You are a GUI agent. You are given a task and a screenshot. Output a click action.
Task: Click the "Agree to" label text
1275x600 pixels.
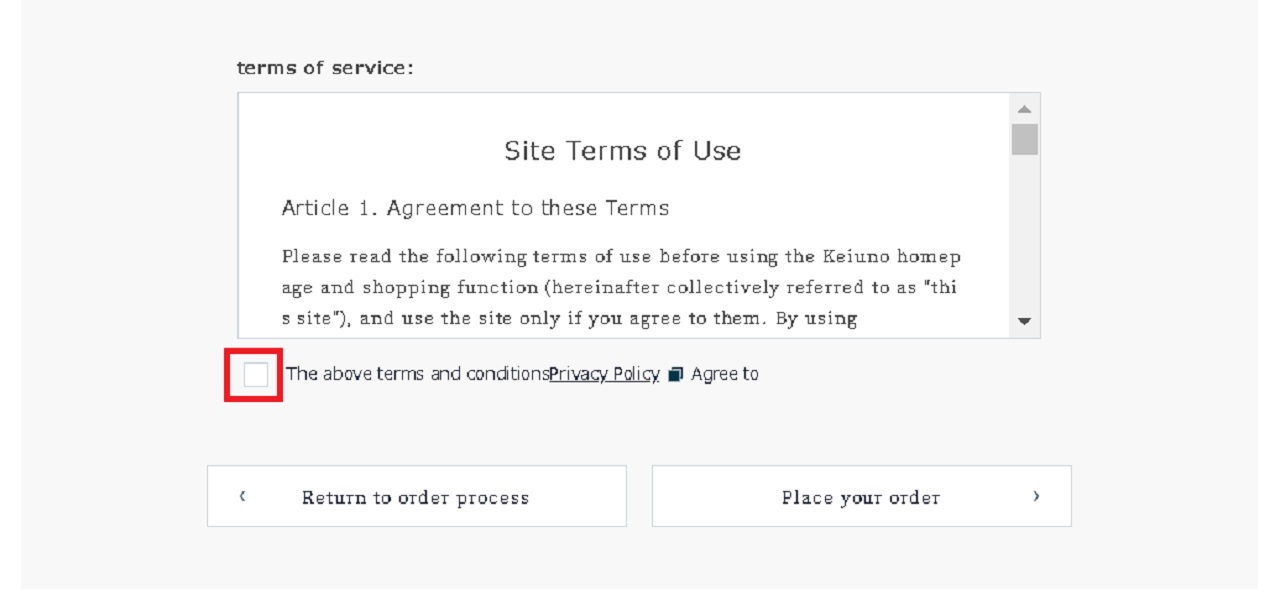[725, 374]
